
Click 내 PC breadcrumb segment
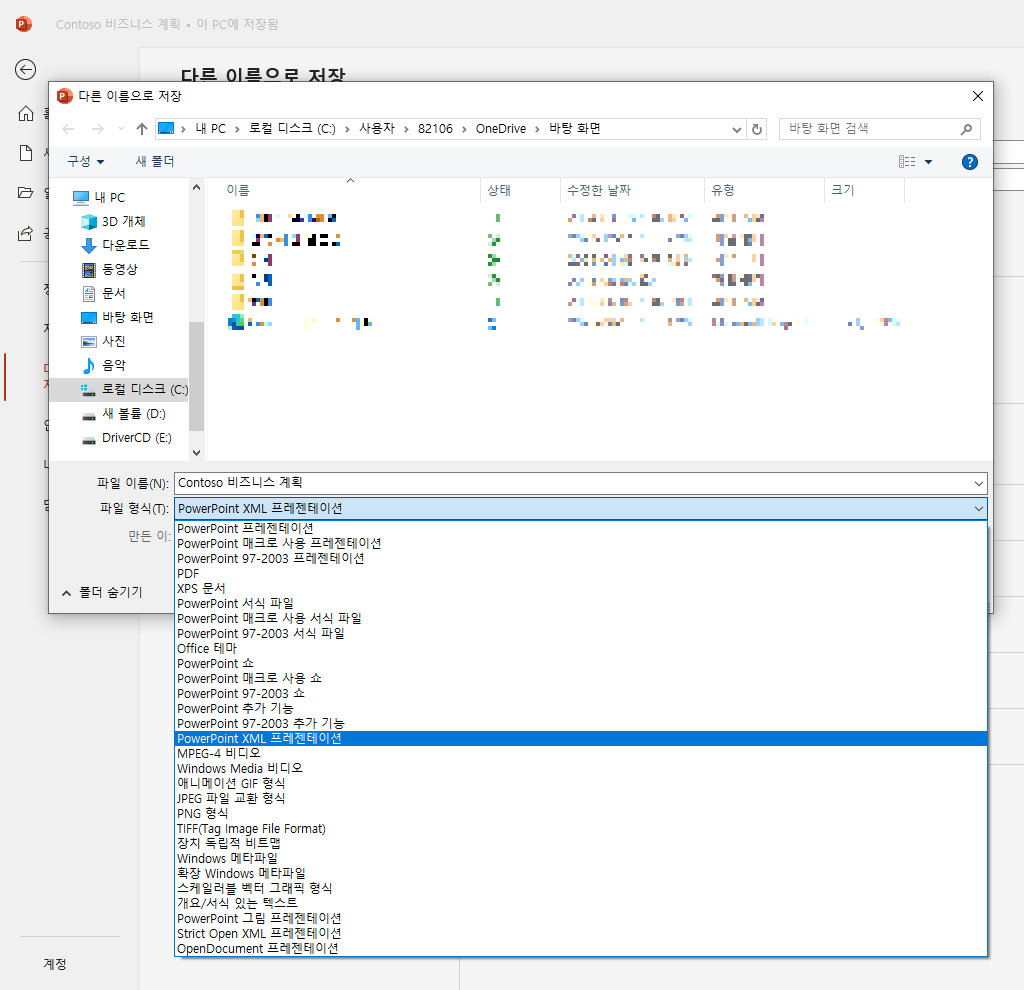click(x=210, y=129)
